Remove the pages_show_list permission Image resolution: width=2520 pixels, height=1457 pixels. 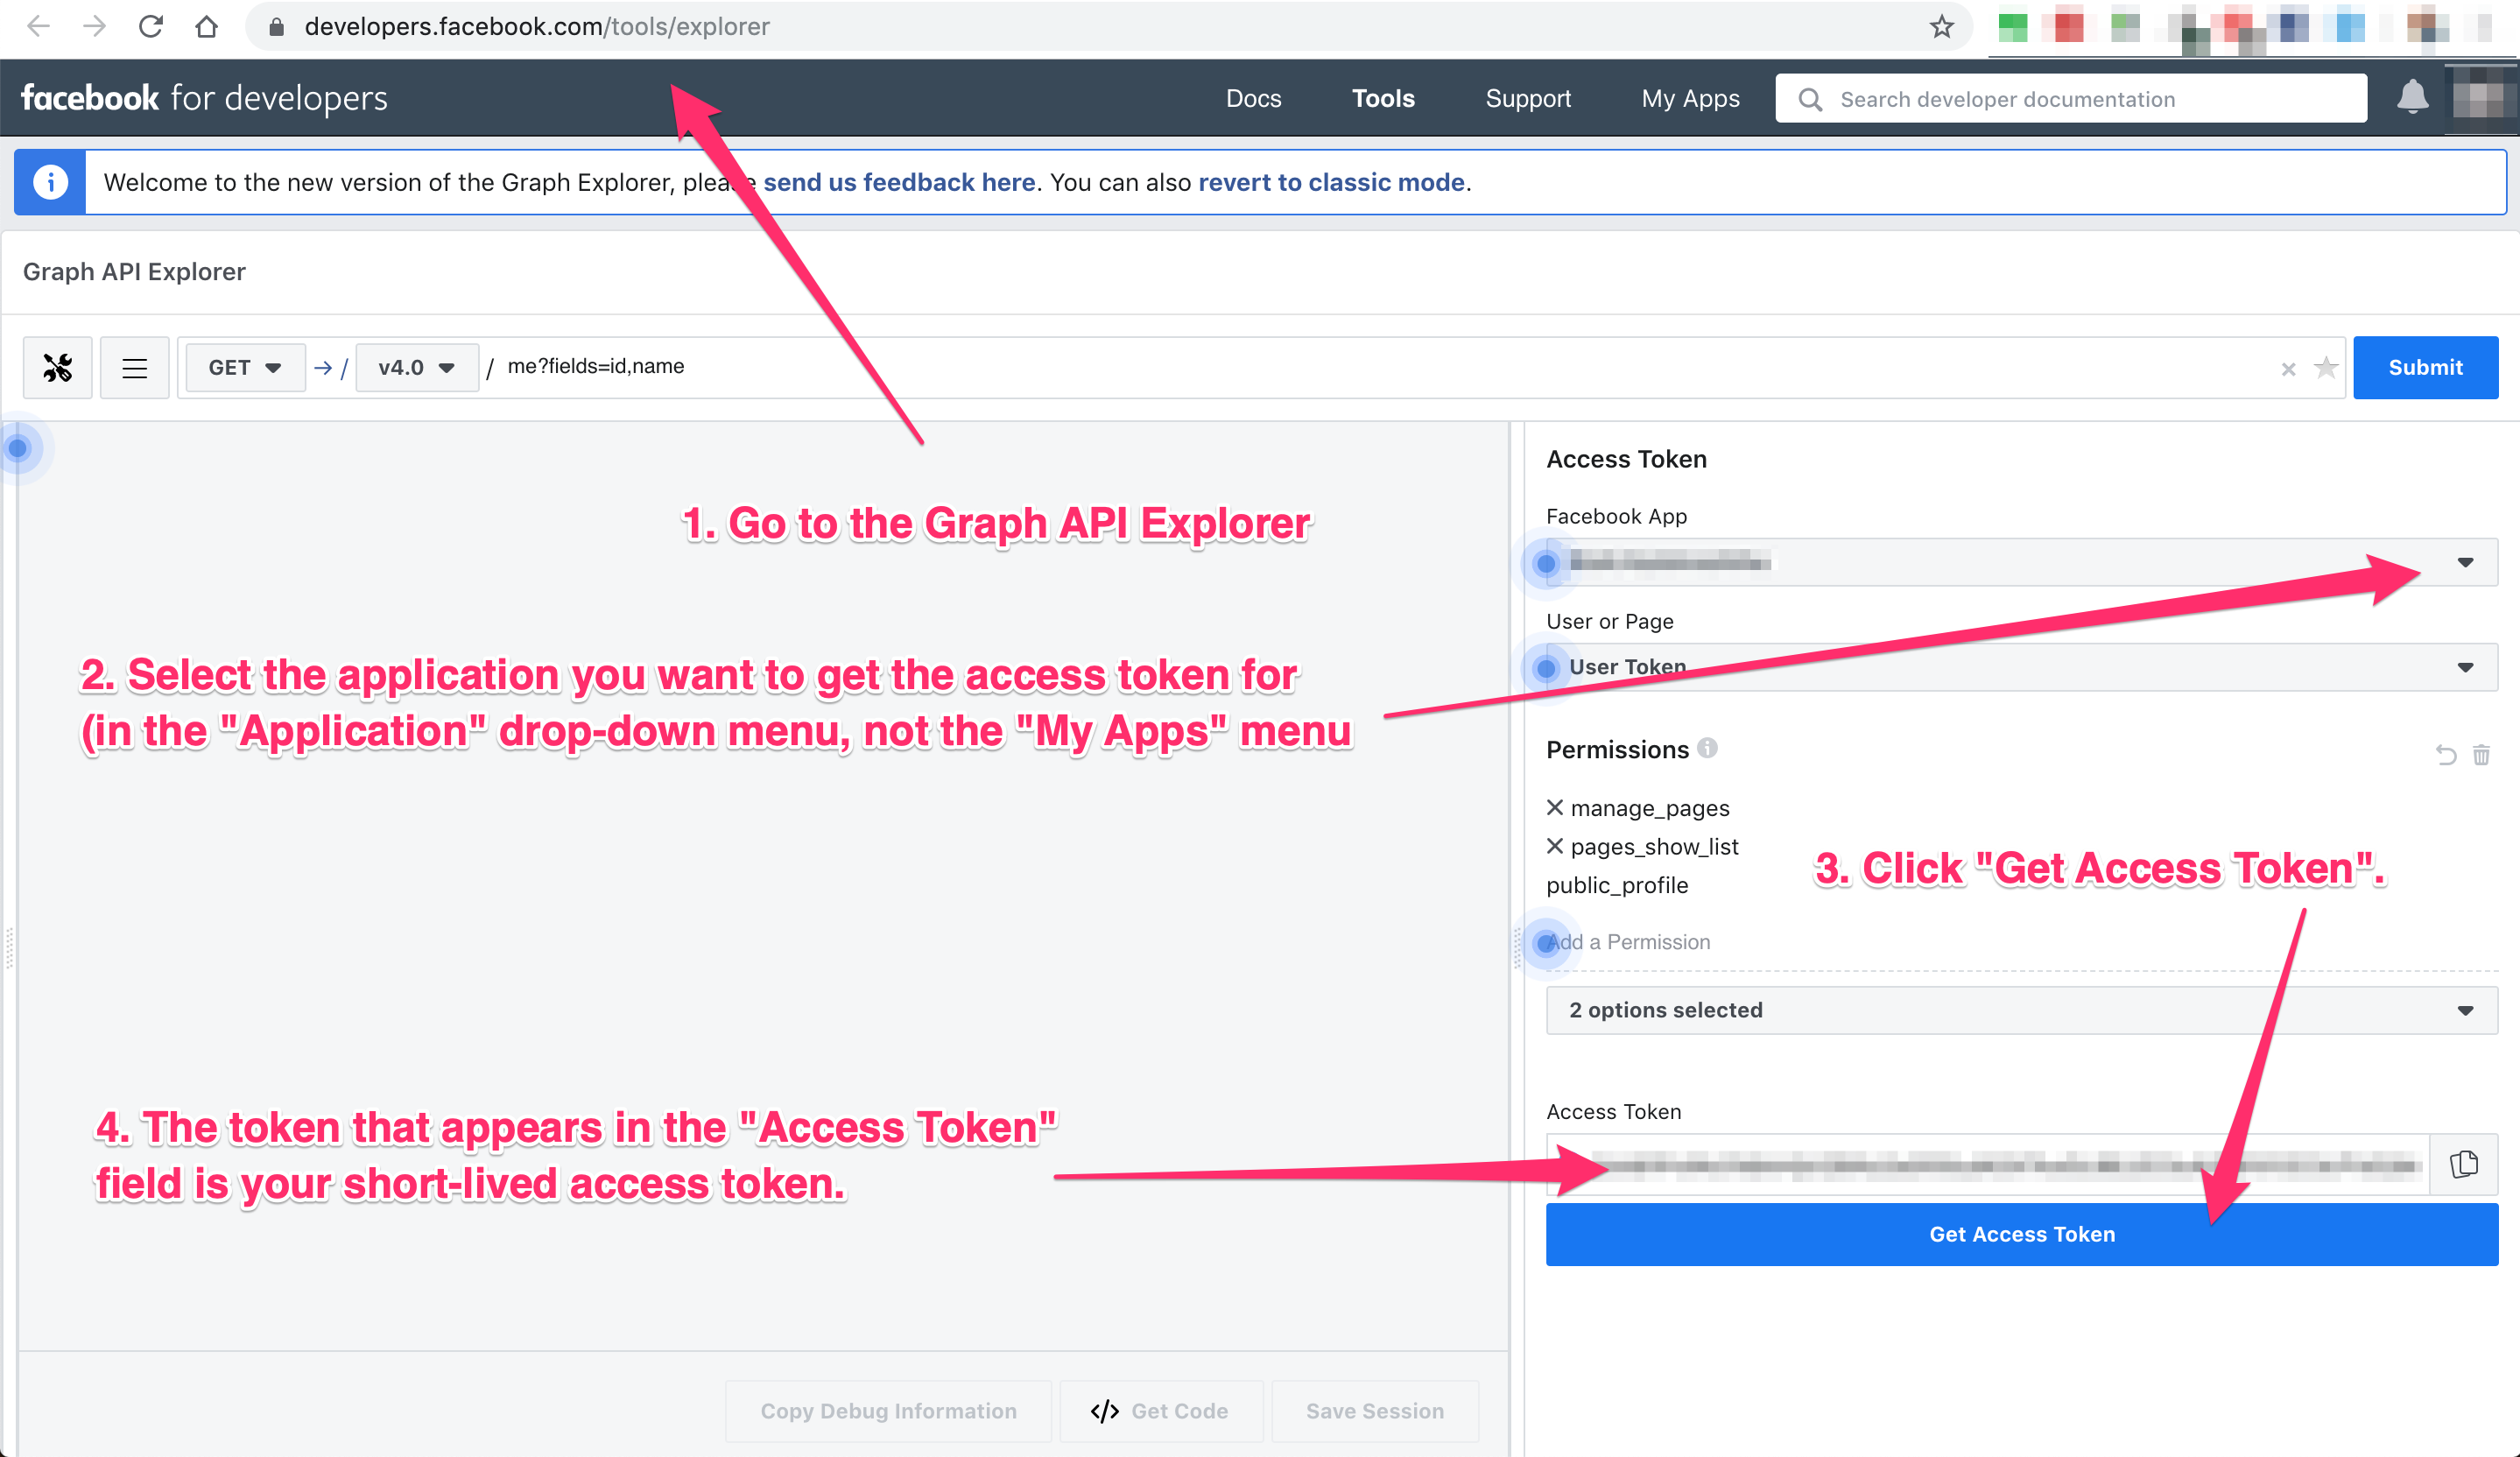[1555, 846]
